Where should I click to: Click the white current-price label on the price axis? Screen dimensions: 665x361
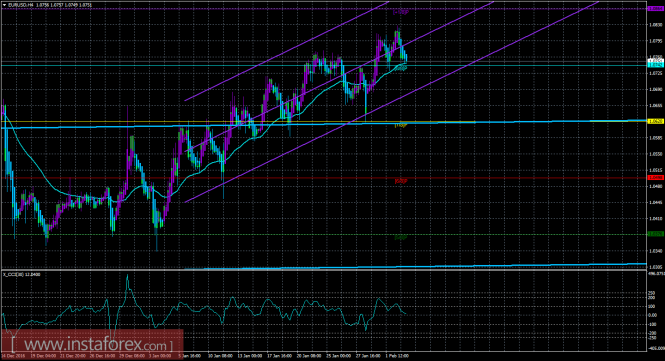coord(656,61)
